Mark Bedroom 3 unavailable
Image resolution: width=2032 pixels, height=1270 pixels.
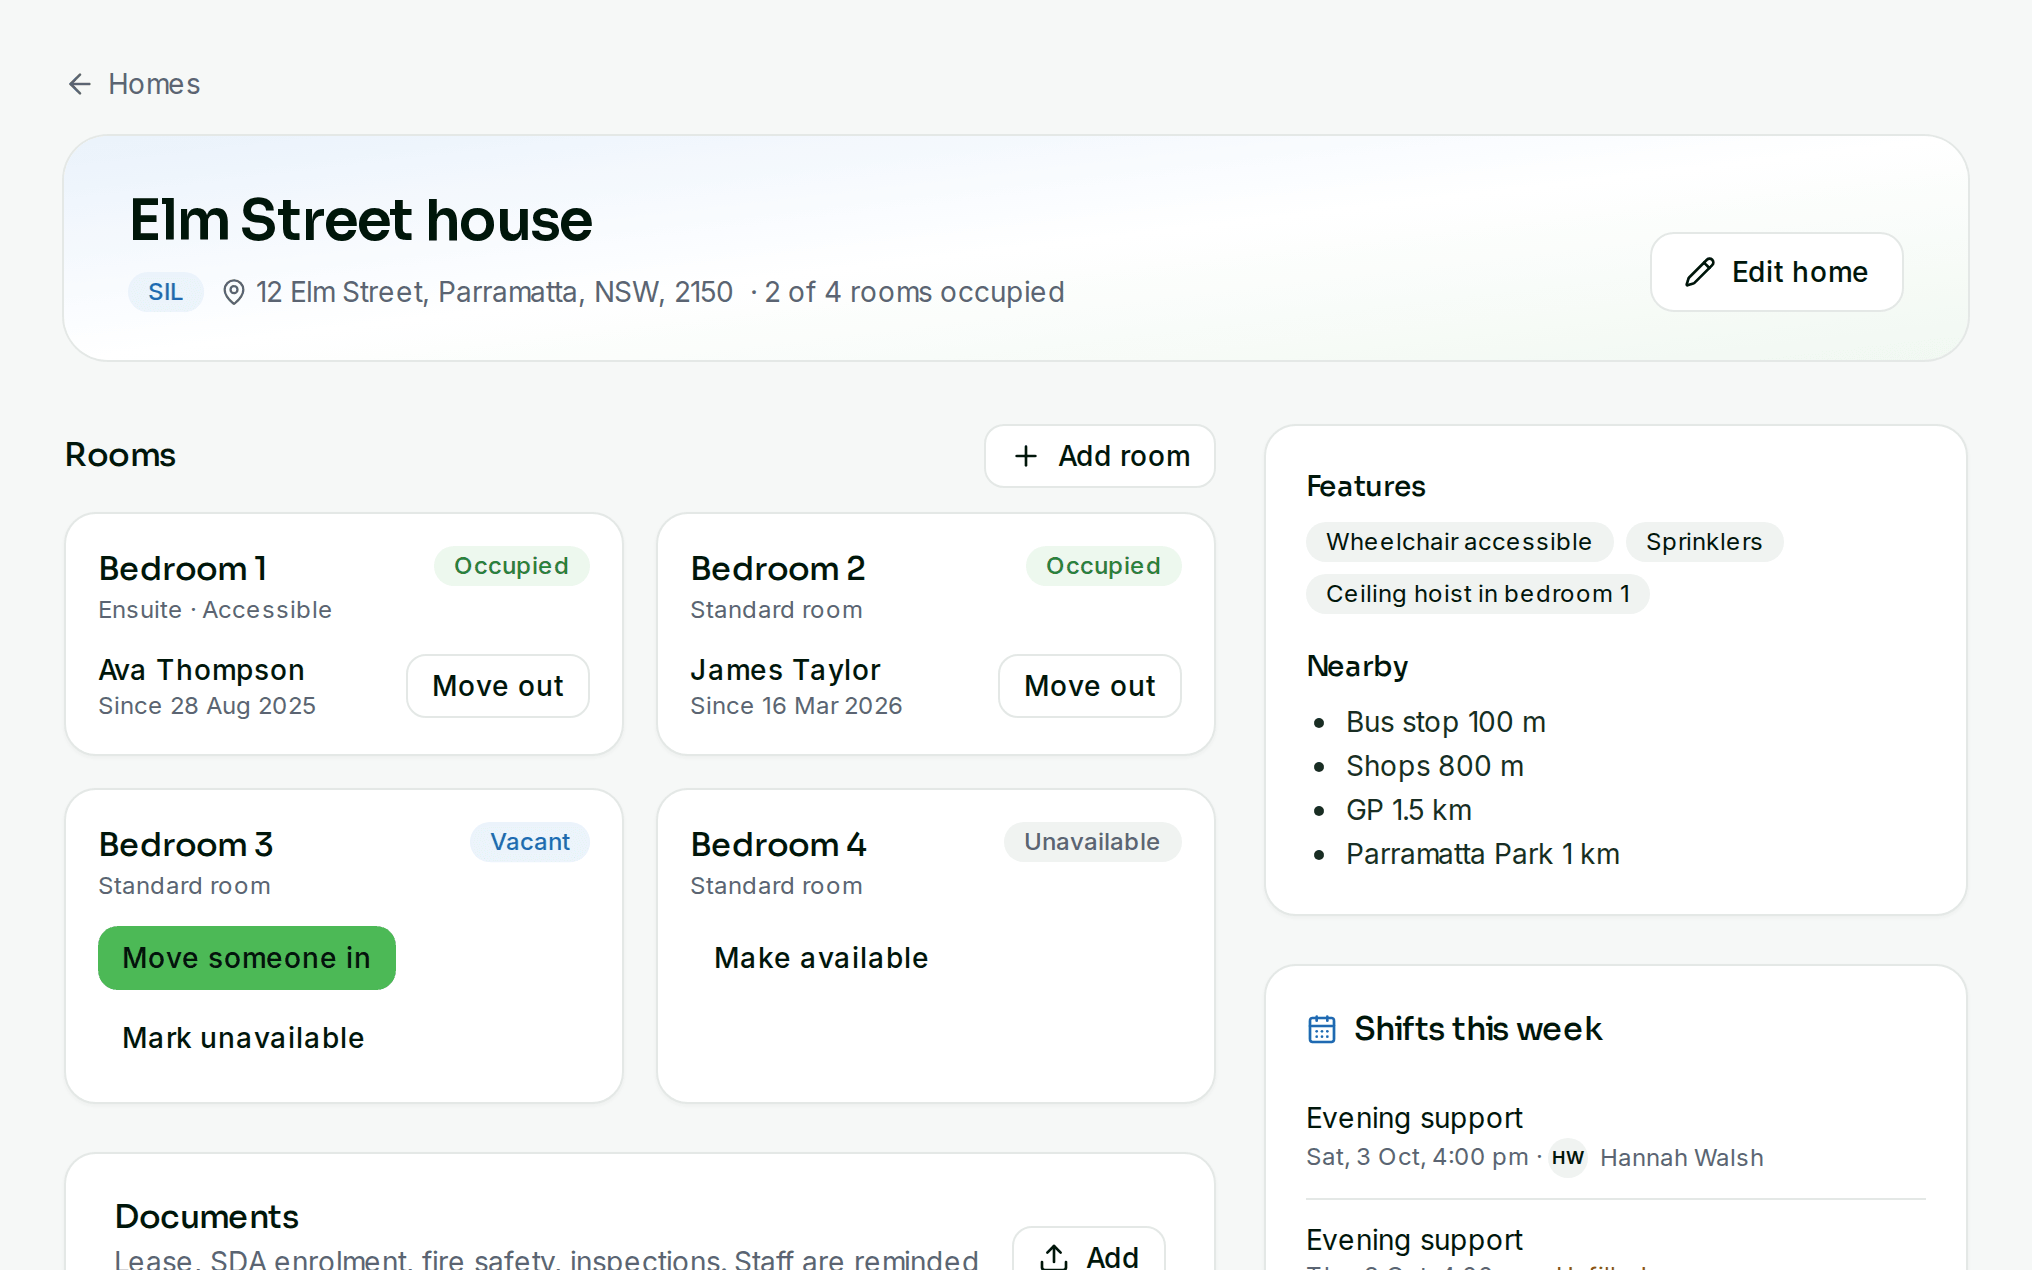243,1038
